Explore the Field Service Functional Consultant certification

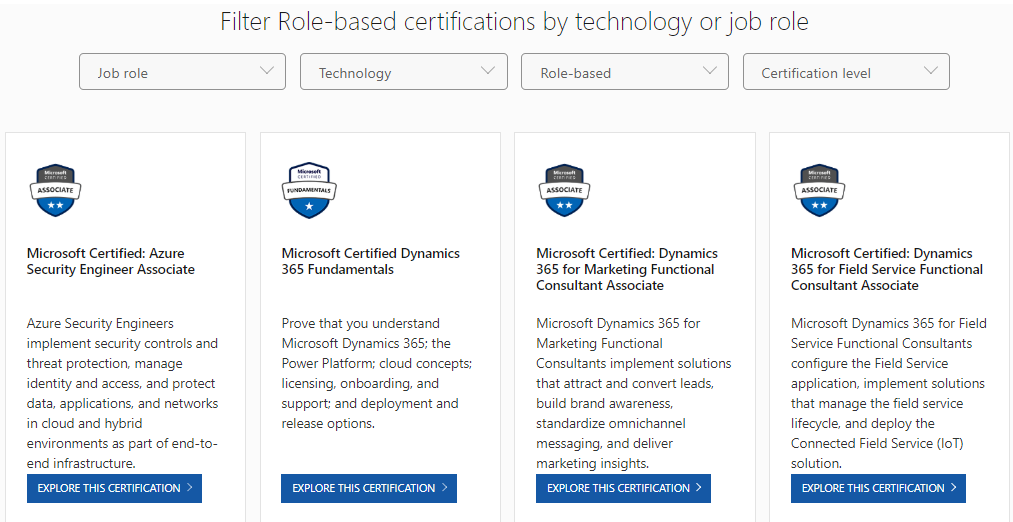click(x=878, y=488)
